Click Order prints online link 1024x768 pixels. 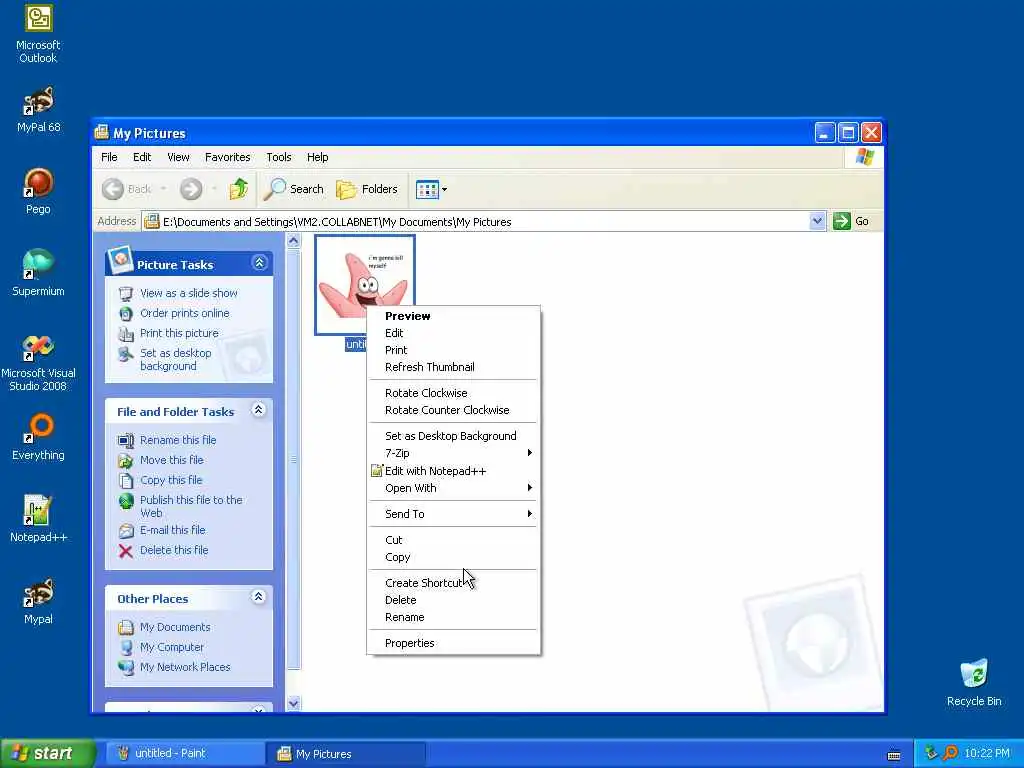click(x=184, y=313)
